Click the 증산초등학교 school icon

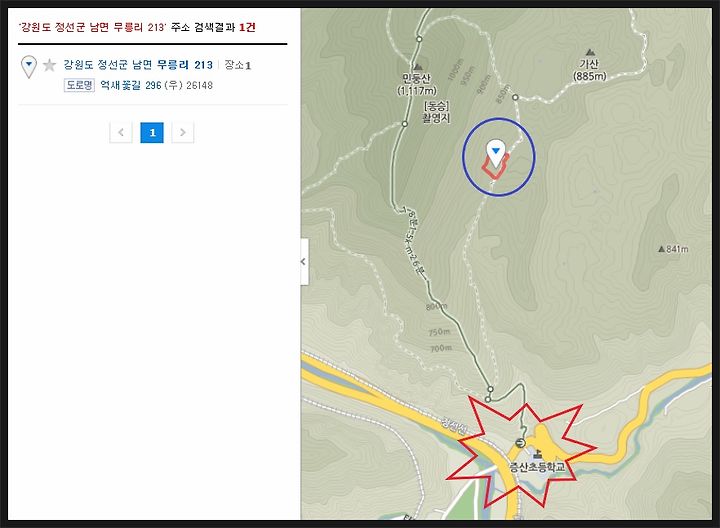537,455
